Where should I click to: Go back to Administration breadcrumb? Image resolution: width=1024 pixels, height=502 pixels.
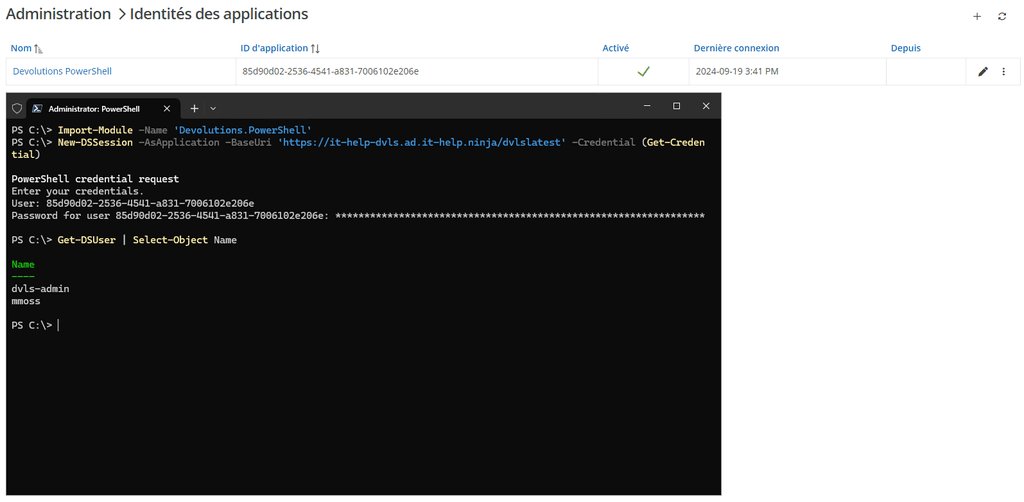(58, 14)
